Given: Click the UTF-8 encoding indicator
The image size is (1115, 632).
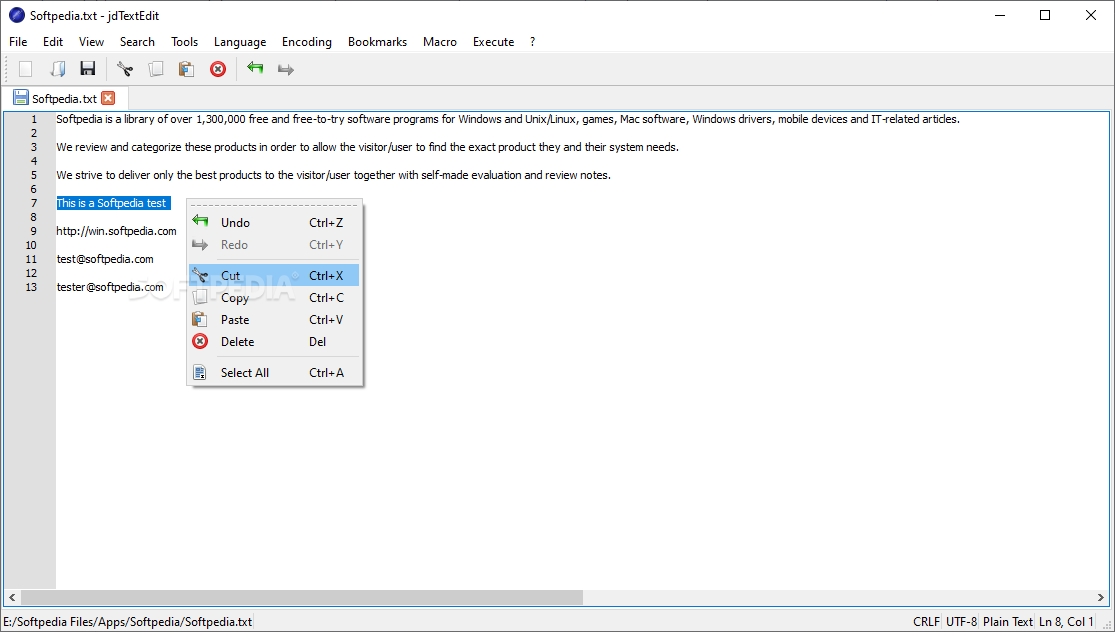Looking at the screenshot, I should [961, 621].
